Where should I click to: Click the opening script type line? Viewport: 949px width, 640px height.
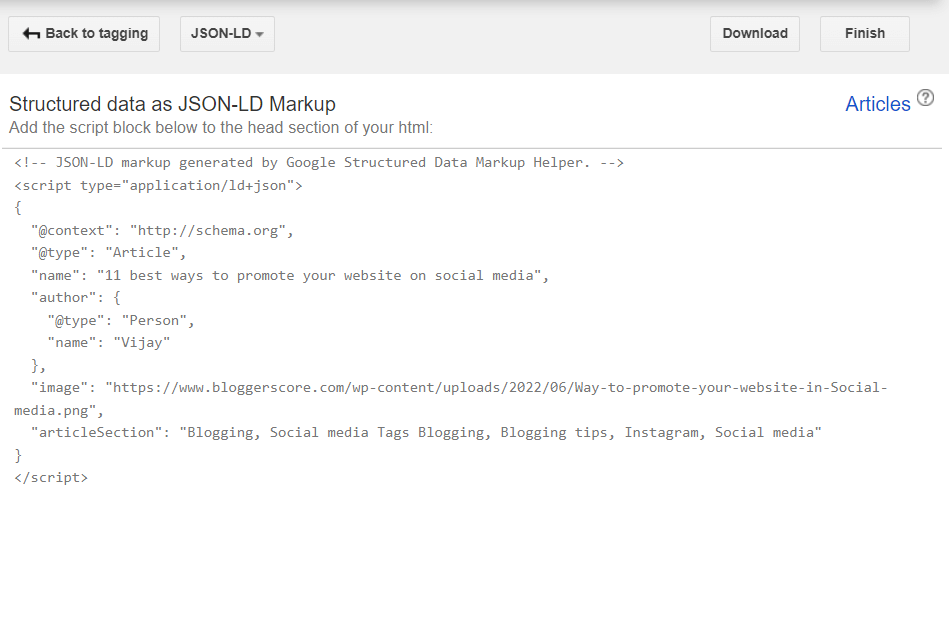pyautogui.click(x=159, y=185)
